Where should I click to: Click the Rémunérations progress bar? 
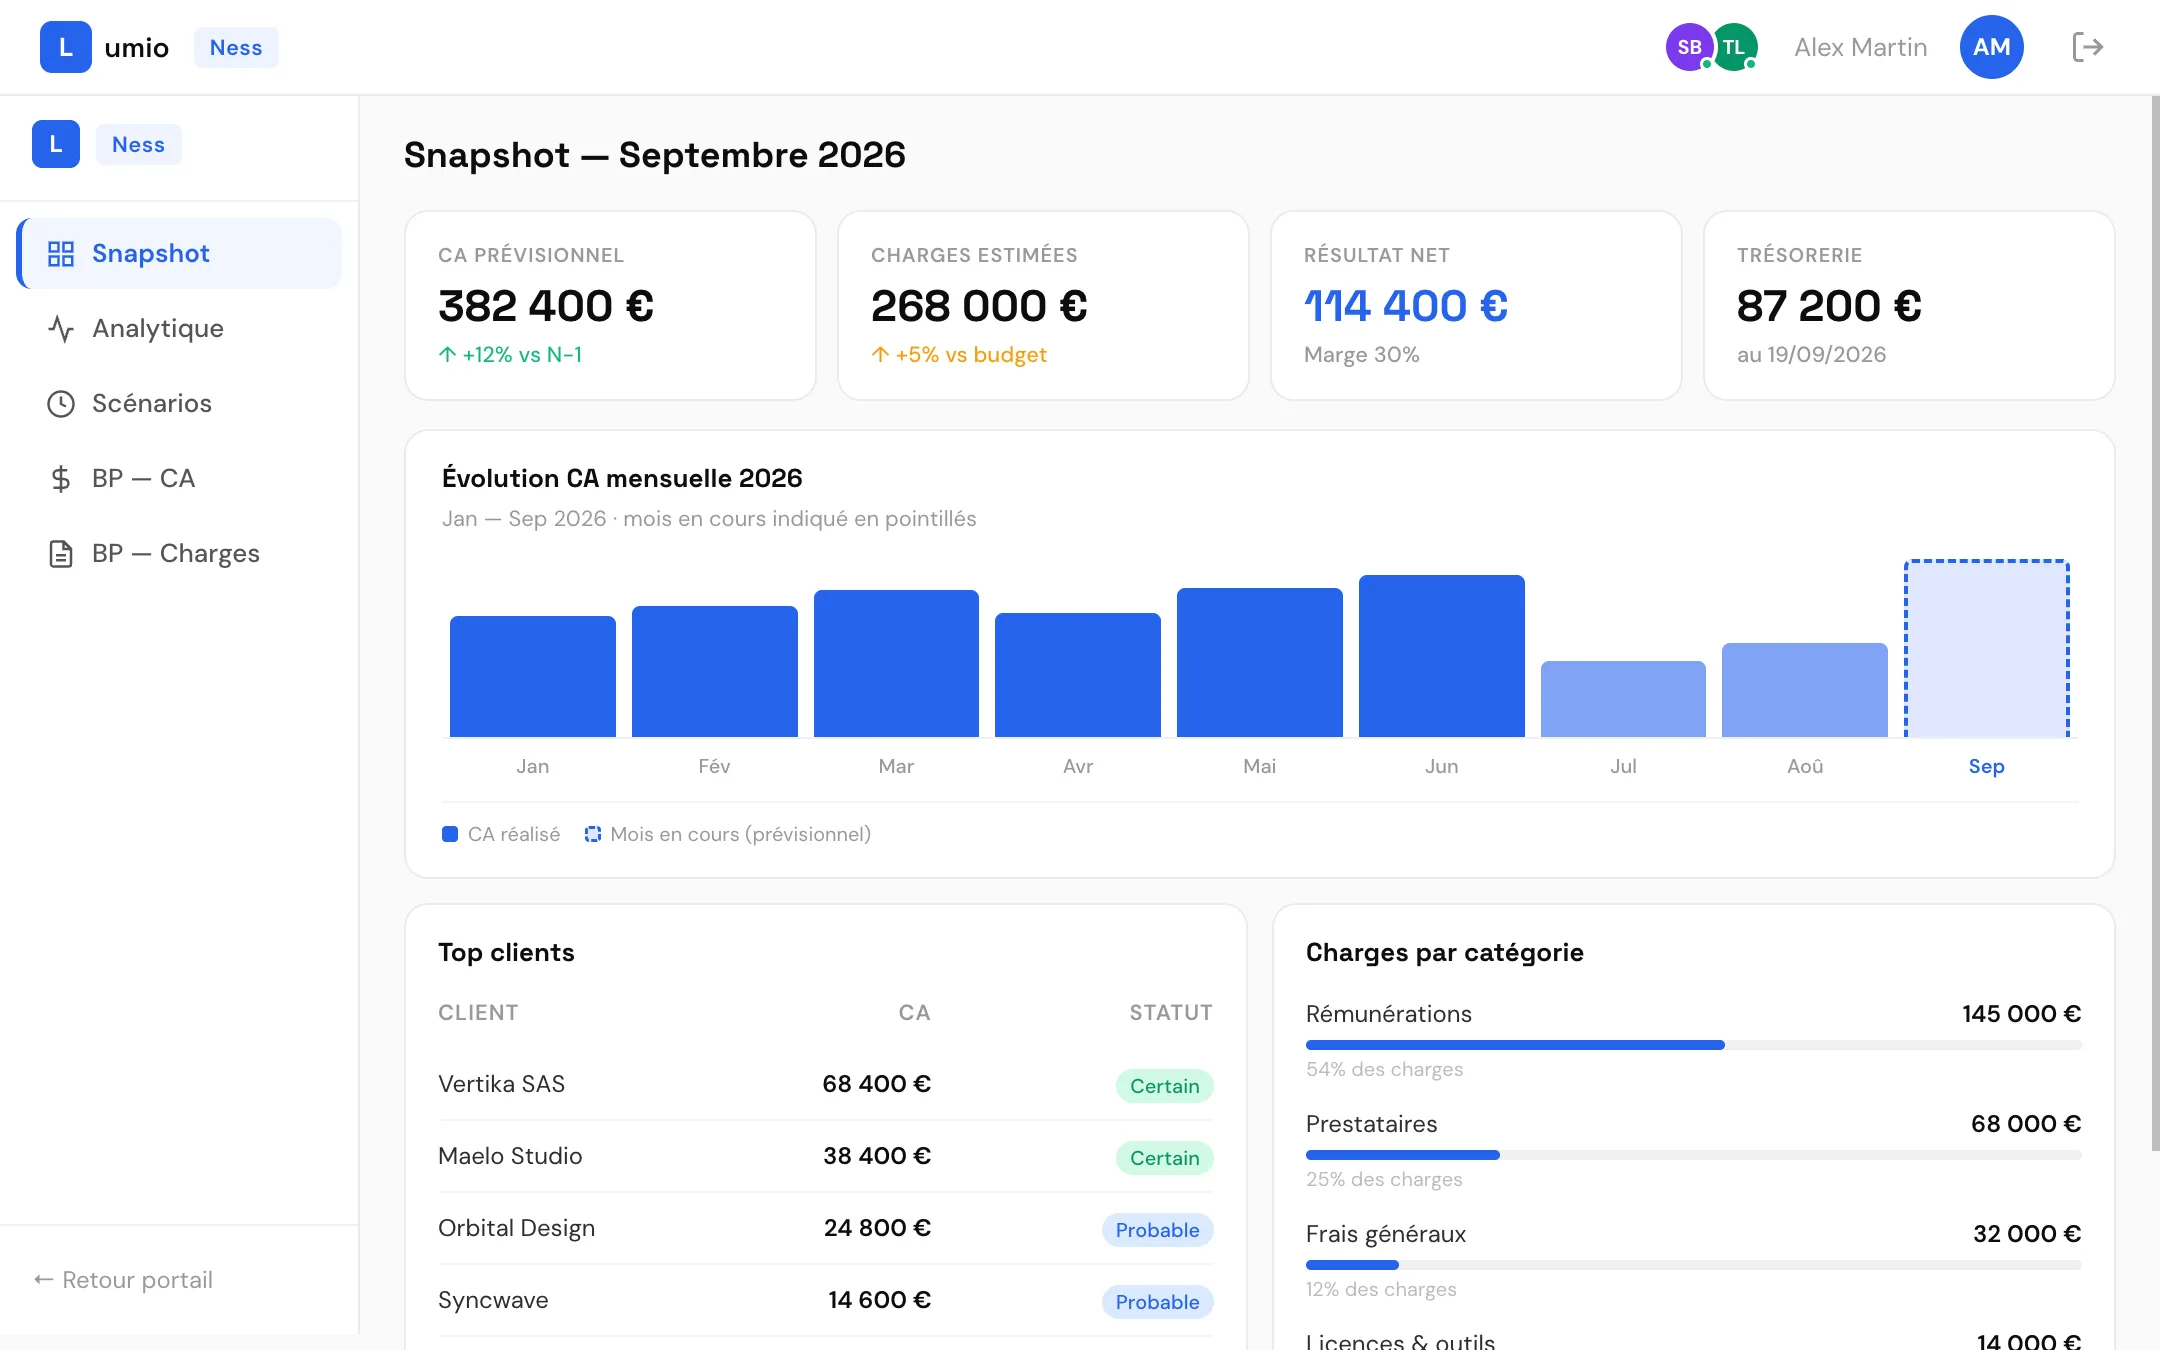1693,1045
